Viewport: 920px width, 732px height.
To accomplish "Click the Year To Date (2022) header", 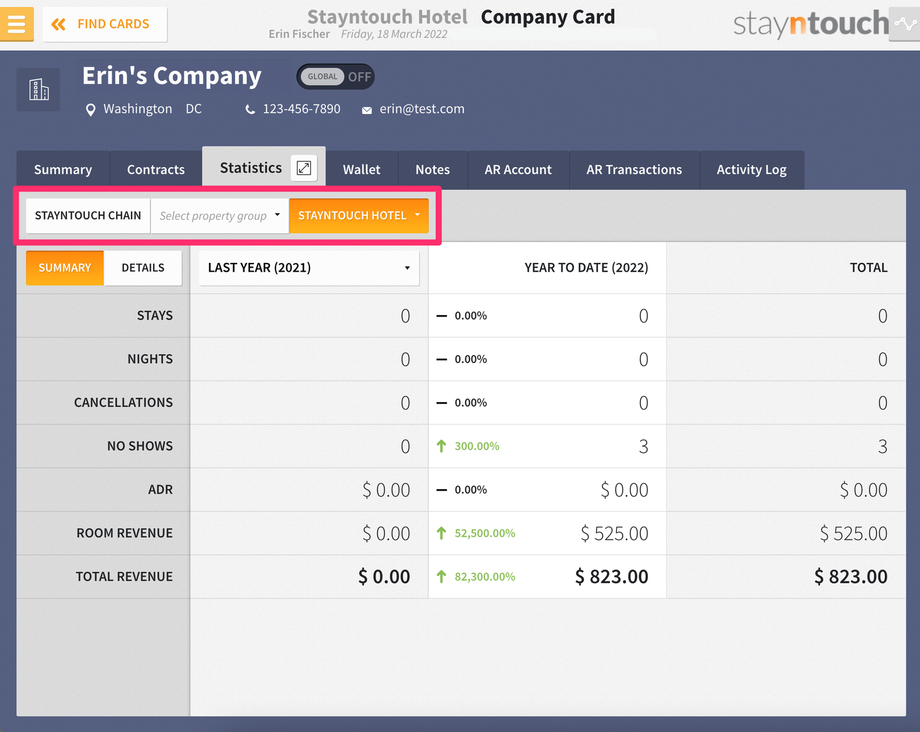I will (x=586, y=268).
